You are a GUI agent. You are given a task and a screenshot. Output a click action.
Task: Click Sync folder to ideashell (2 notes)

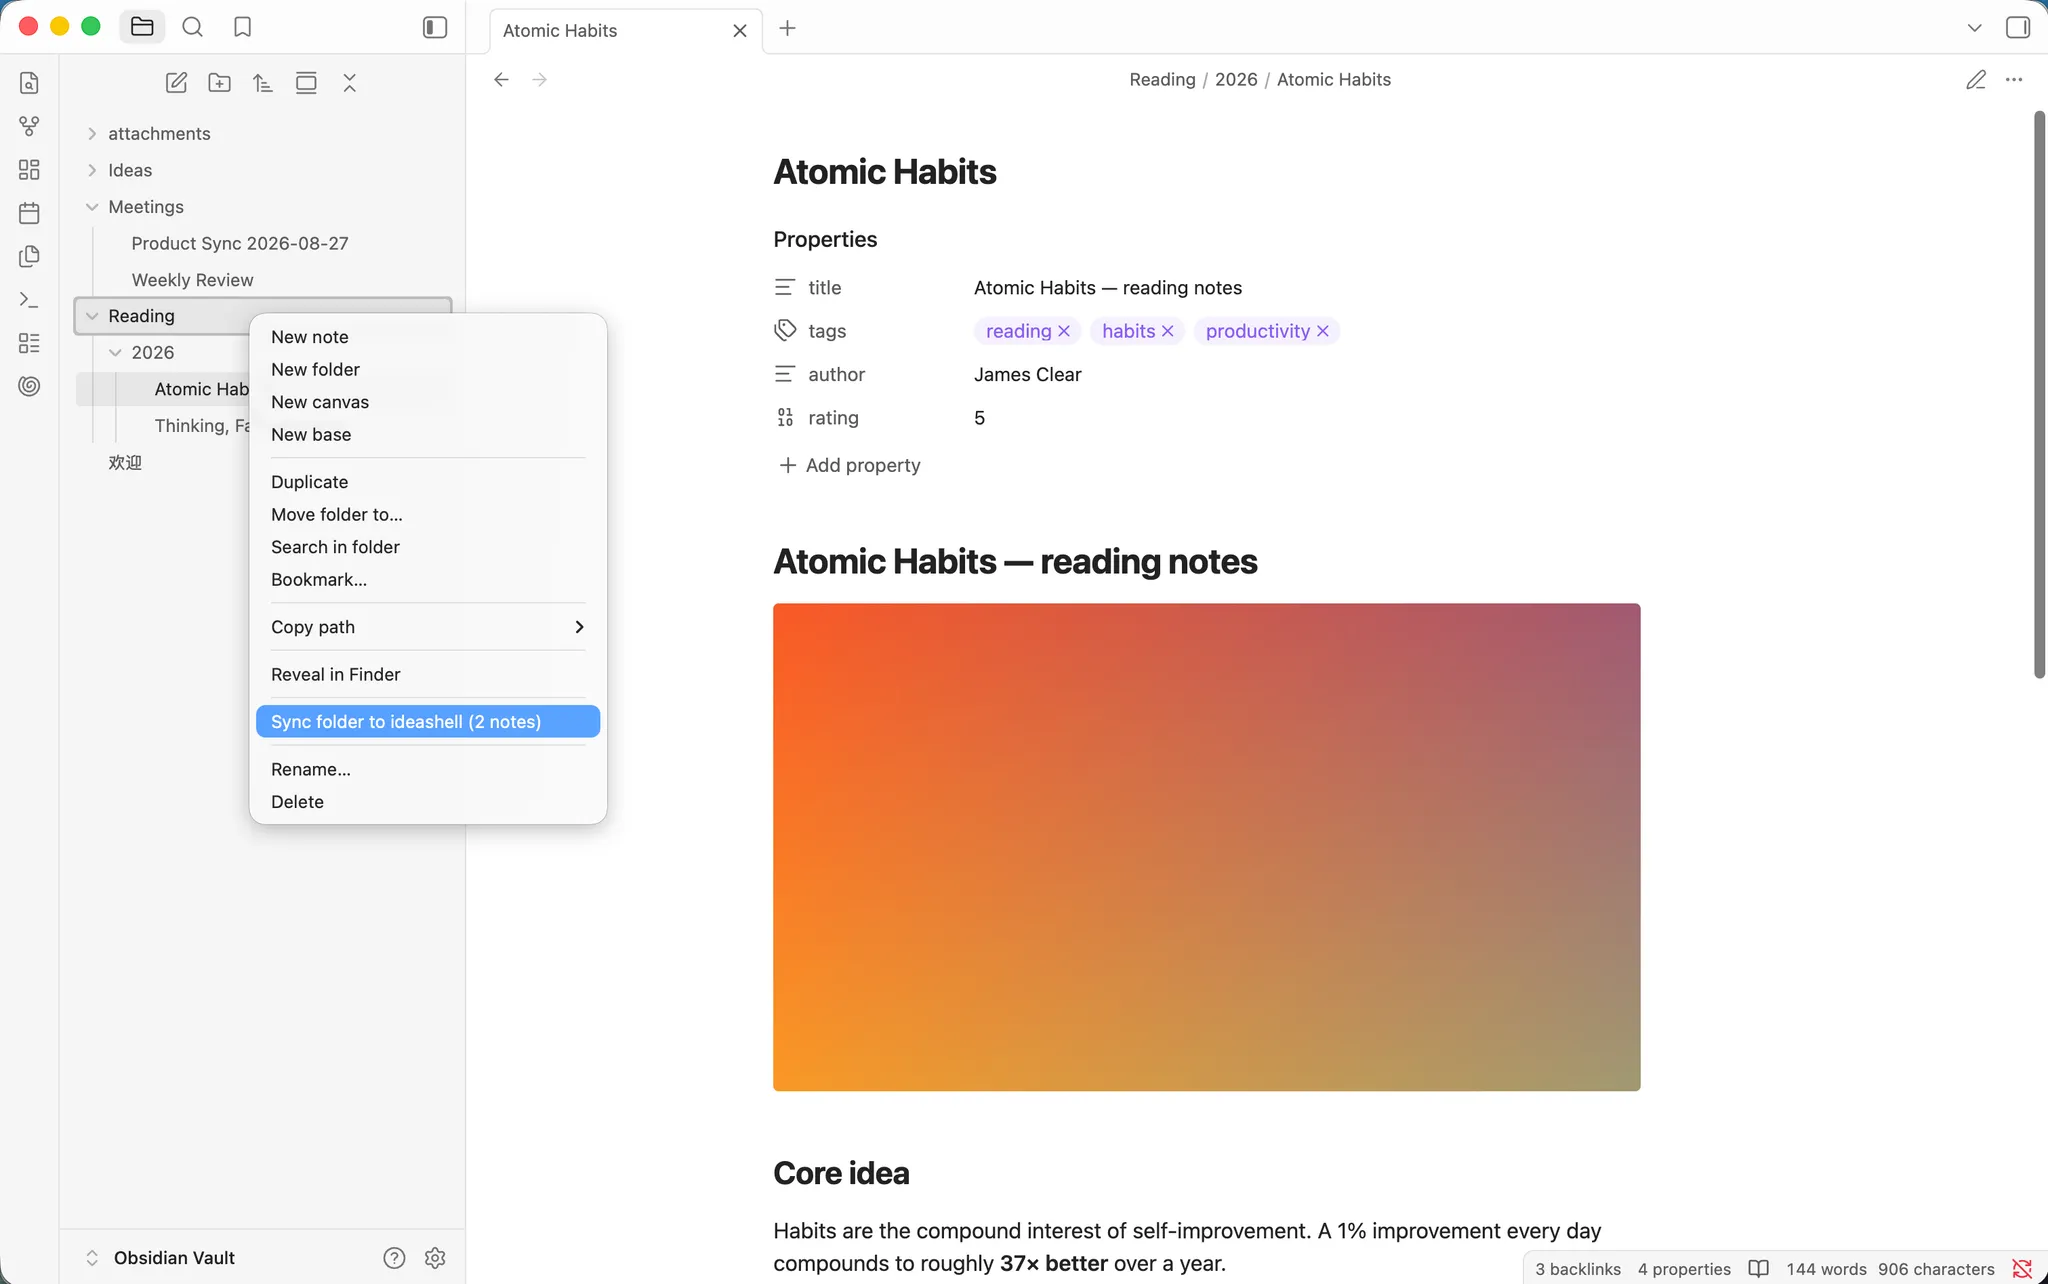point(428,722)
